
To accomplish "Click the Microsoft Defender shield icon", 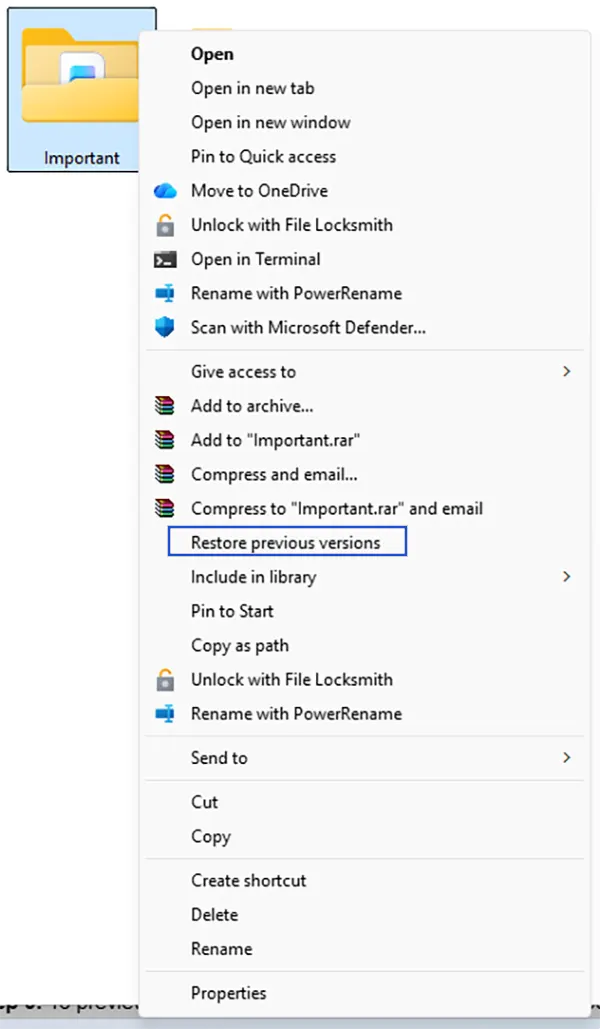I will coord(165,327).
